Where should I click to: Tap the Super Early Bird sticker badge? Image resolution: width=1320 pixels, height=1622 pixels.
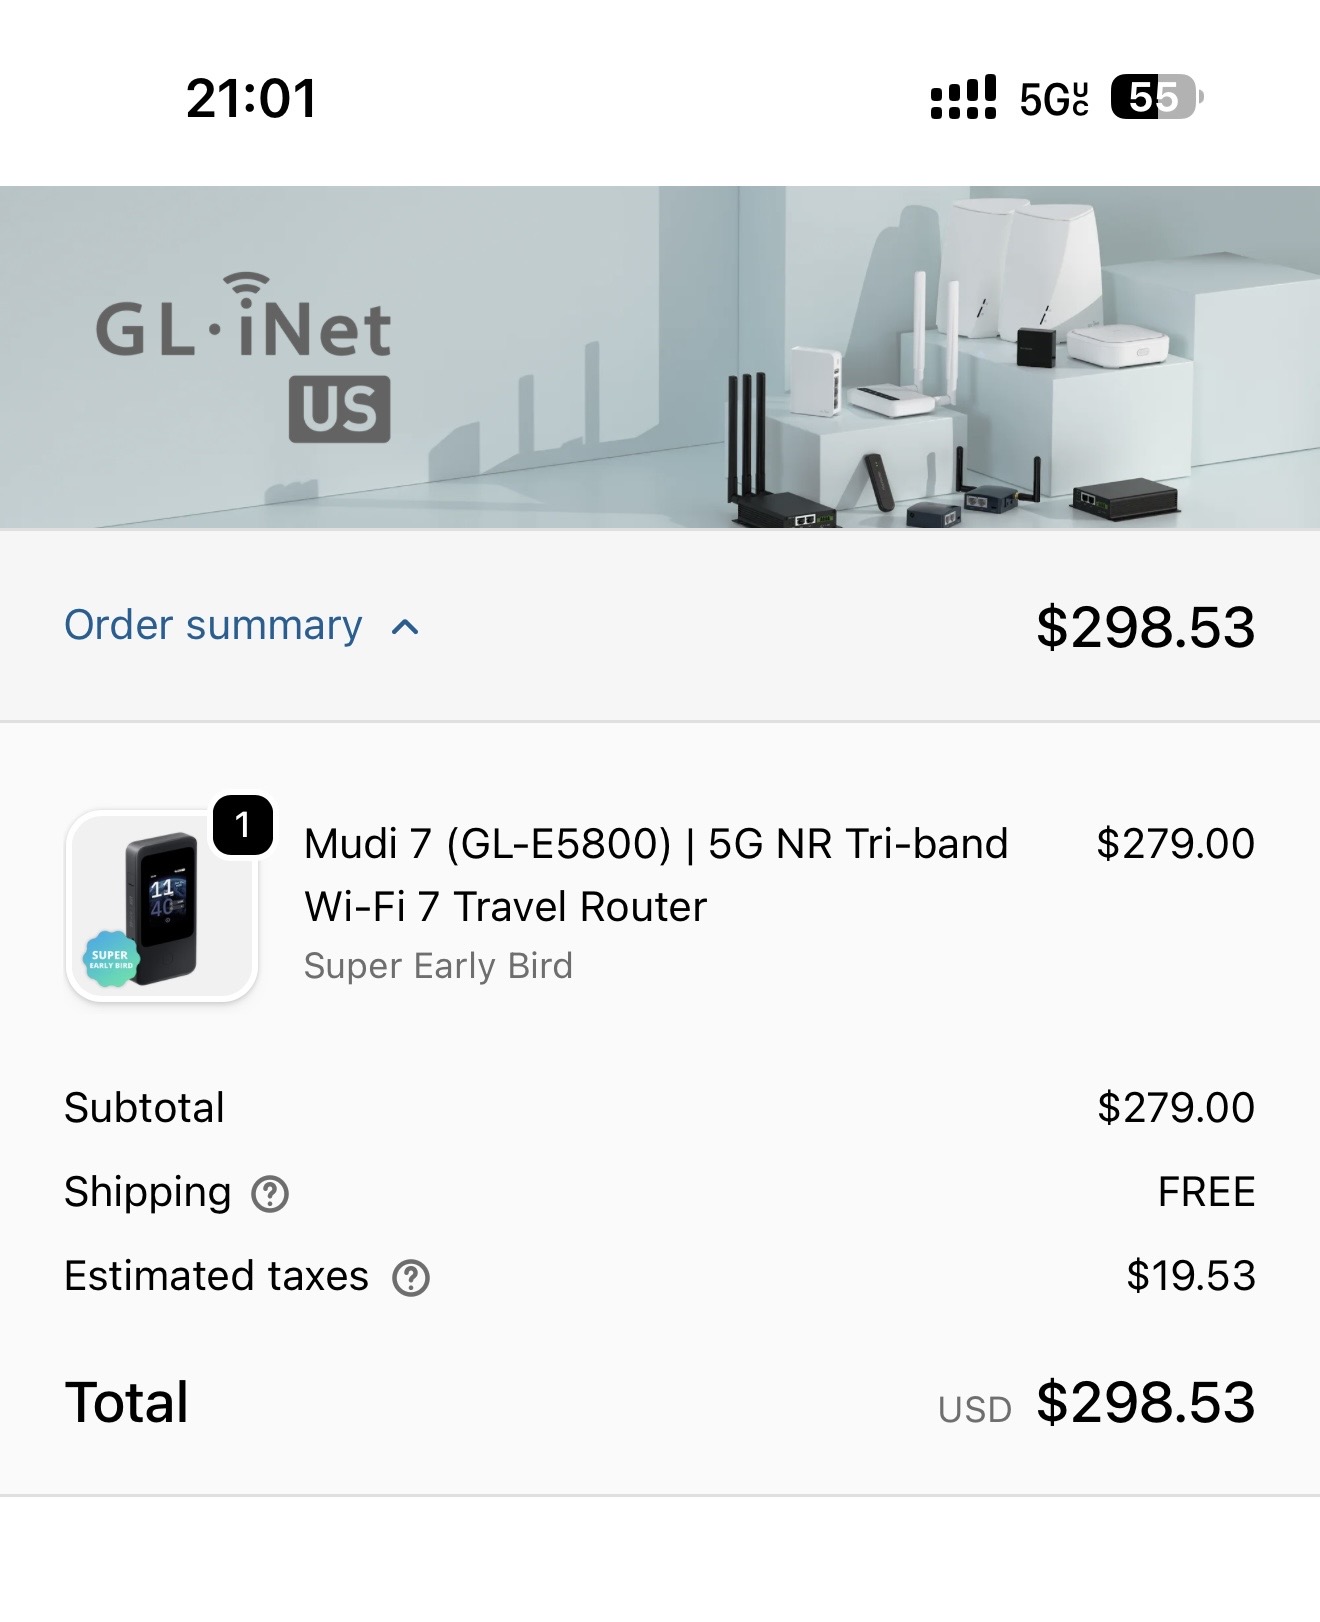click(110, 959)
